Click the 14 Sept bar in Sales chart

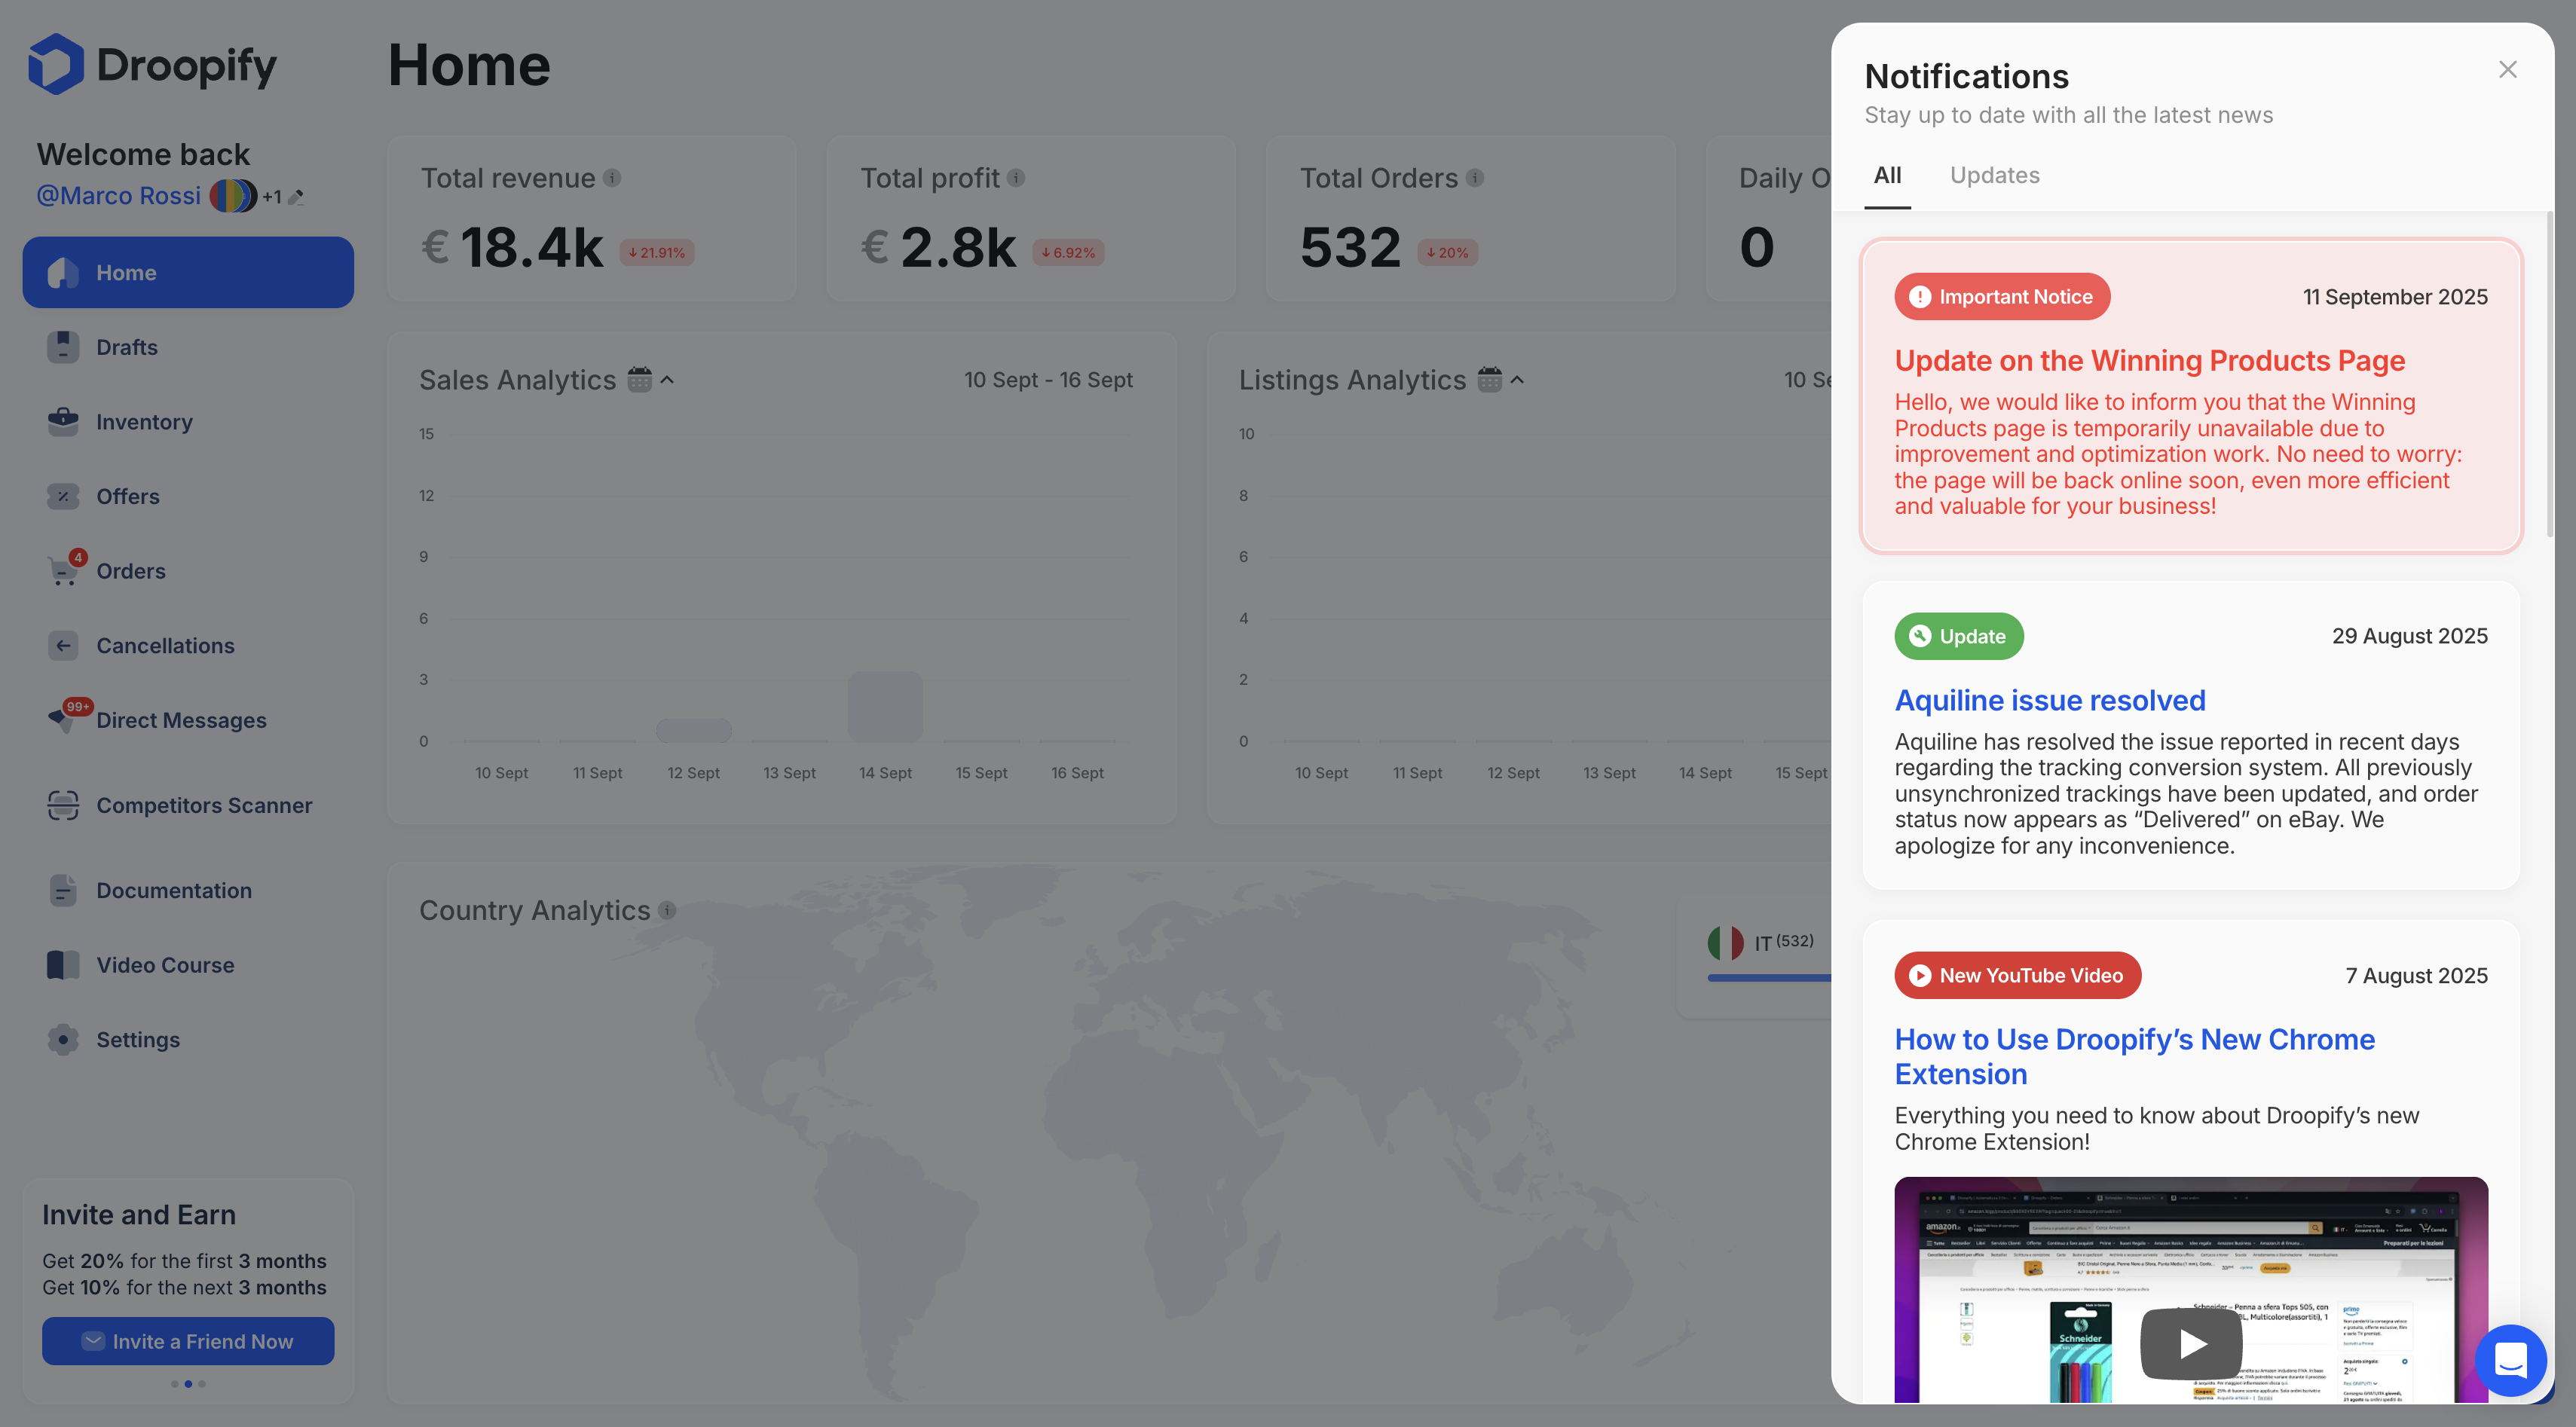pyautogui.click(x=886, y=706)
